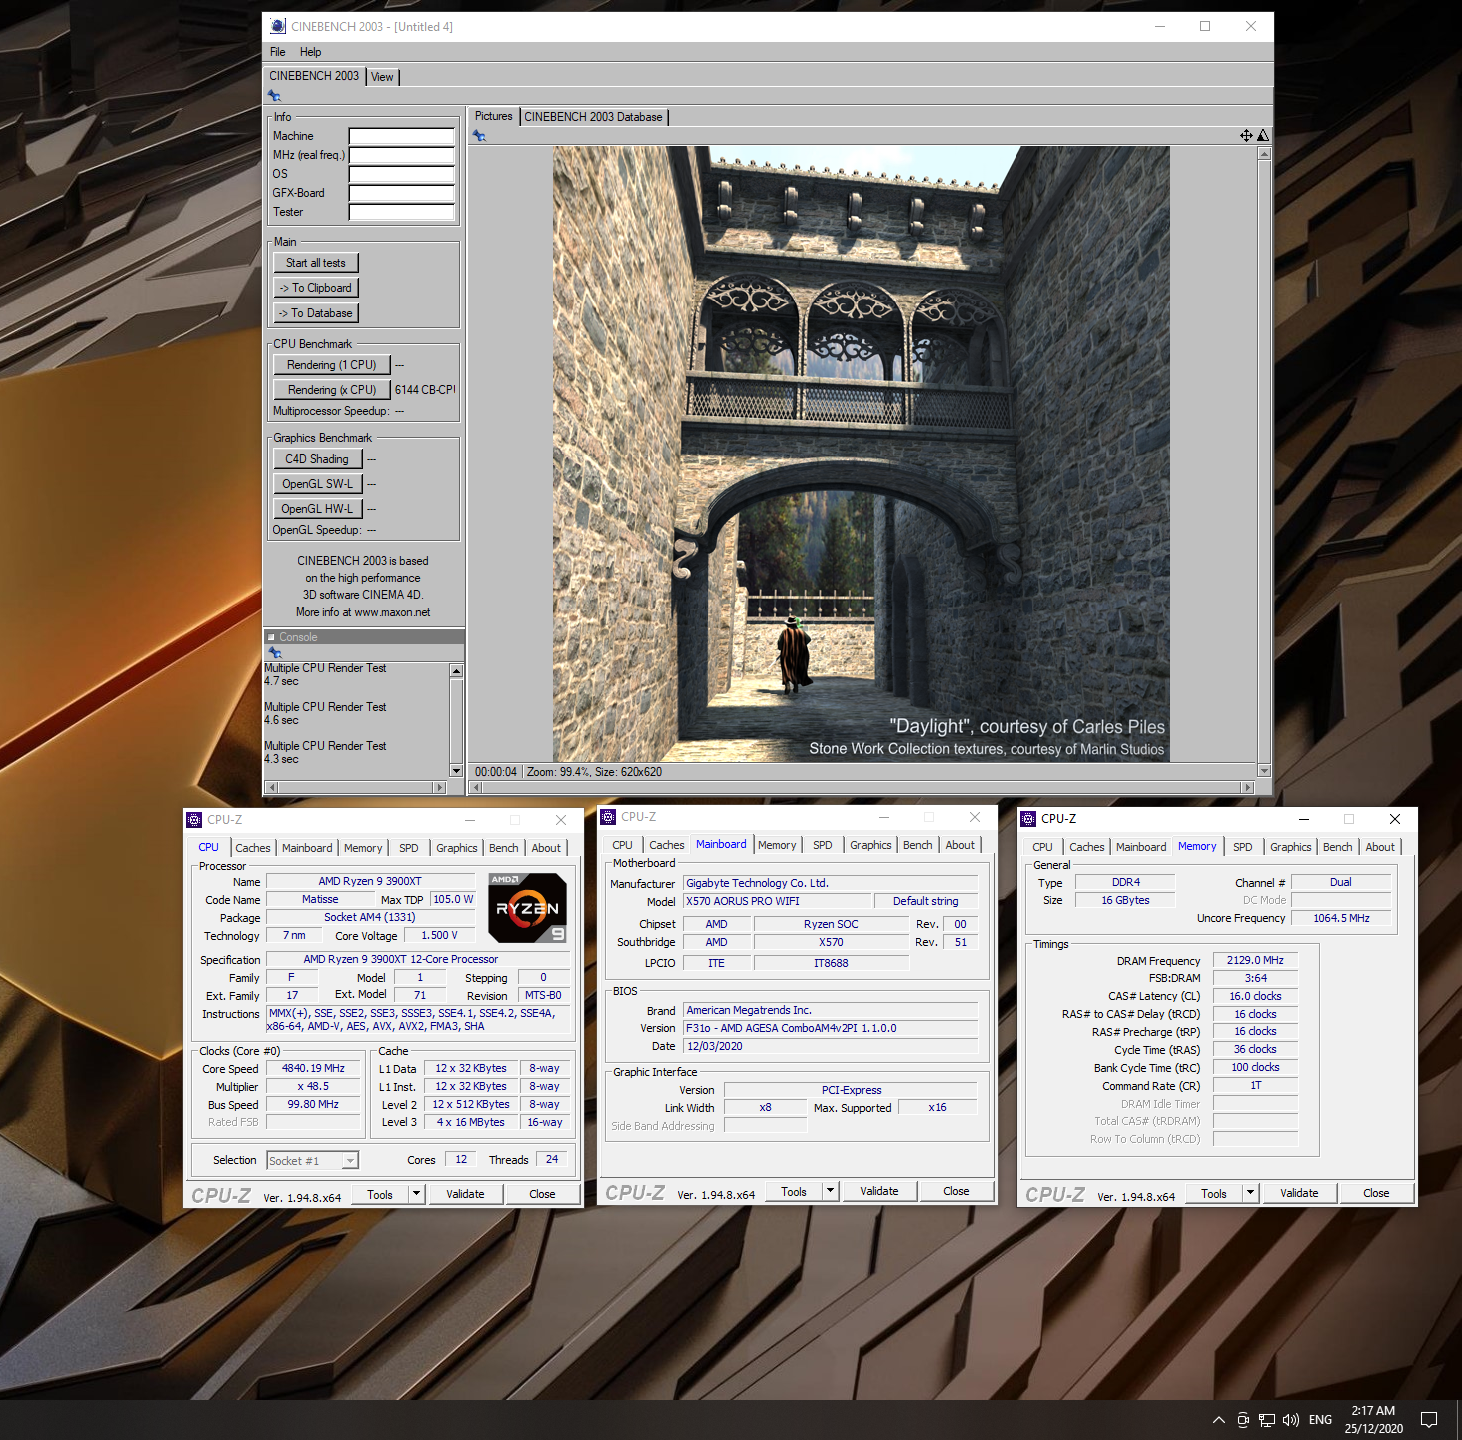Click DRAM Frequency value 2129.0 MHz
Screen dimensions: 1462x1440
point(1255,960)
